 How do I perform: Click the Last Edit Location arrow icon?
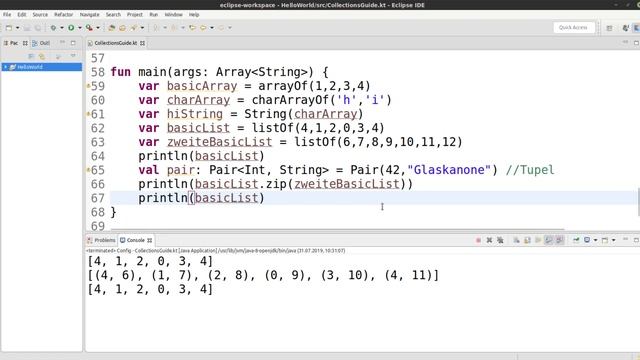[x=192, y=28]
